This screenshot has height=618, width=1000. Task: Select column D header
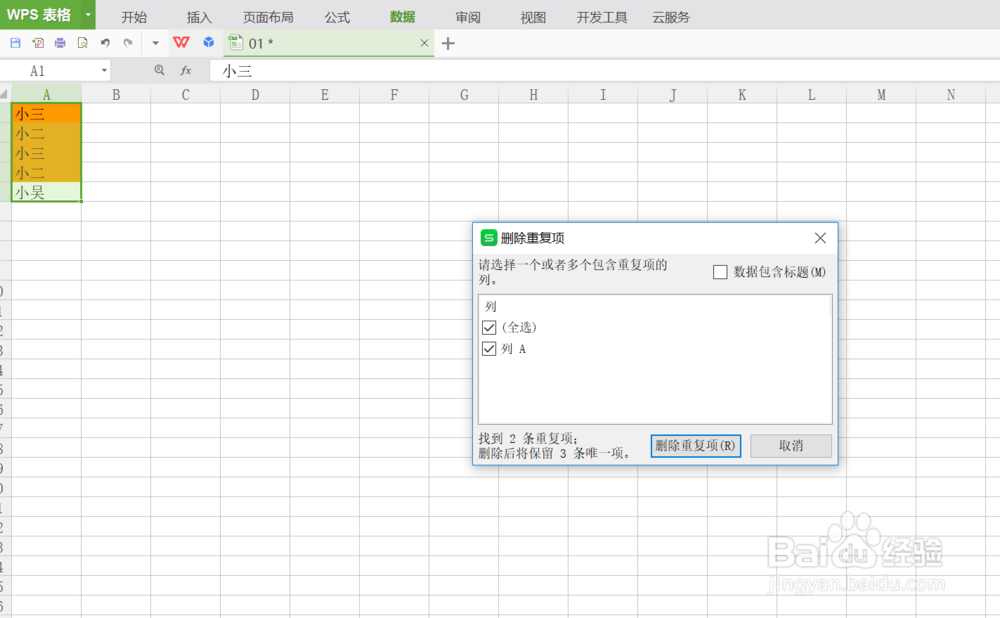tap(255, 94)
